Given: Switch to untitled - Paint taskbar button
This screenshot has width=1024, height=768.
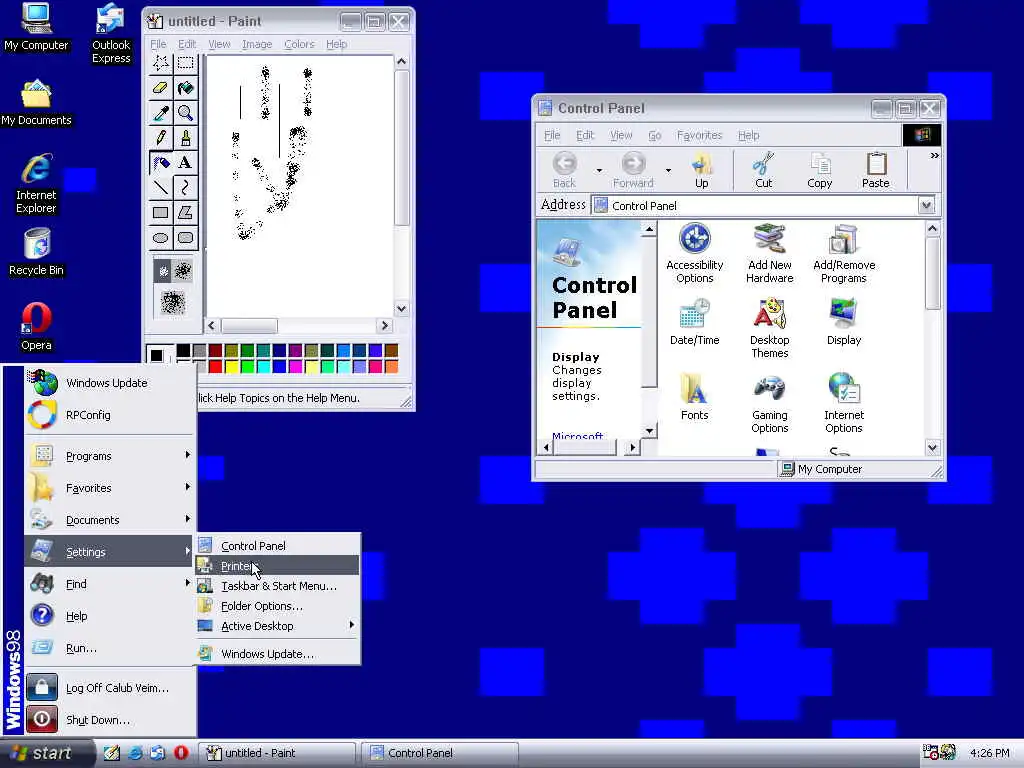Looking at the screenshot, I should tap(277, 753).
